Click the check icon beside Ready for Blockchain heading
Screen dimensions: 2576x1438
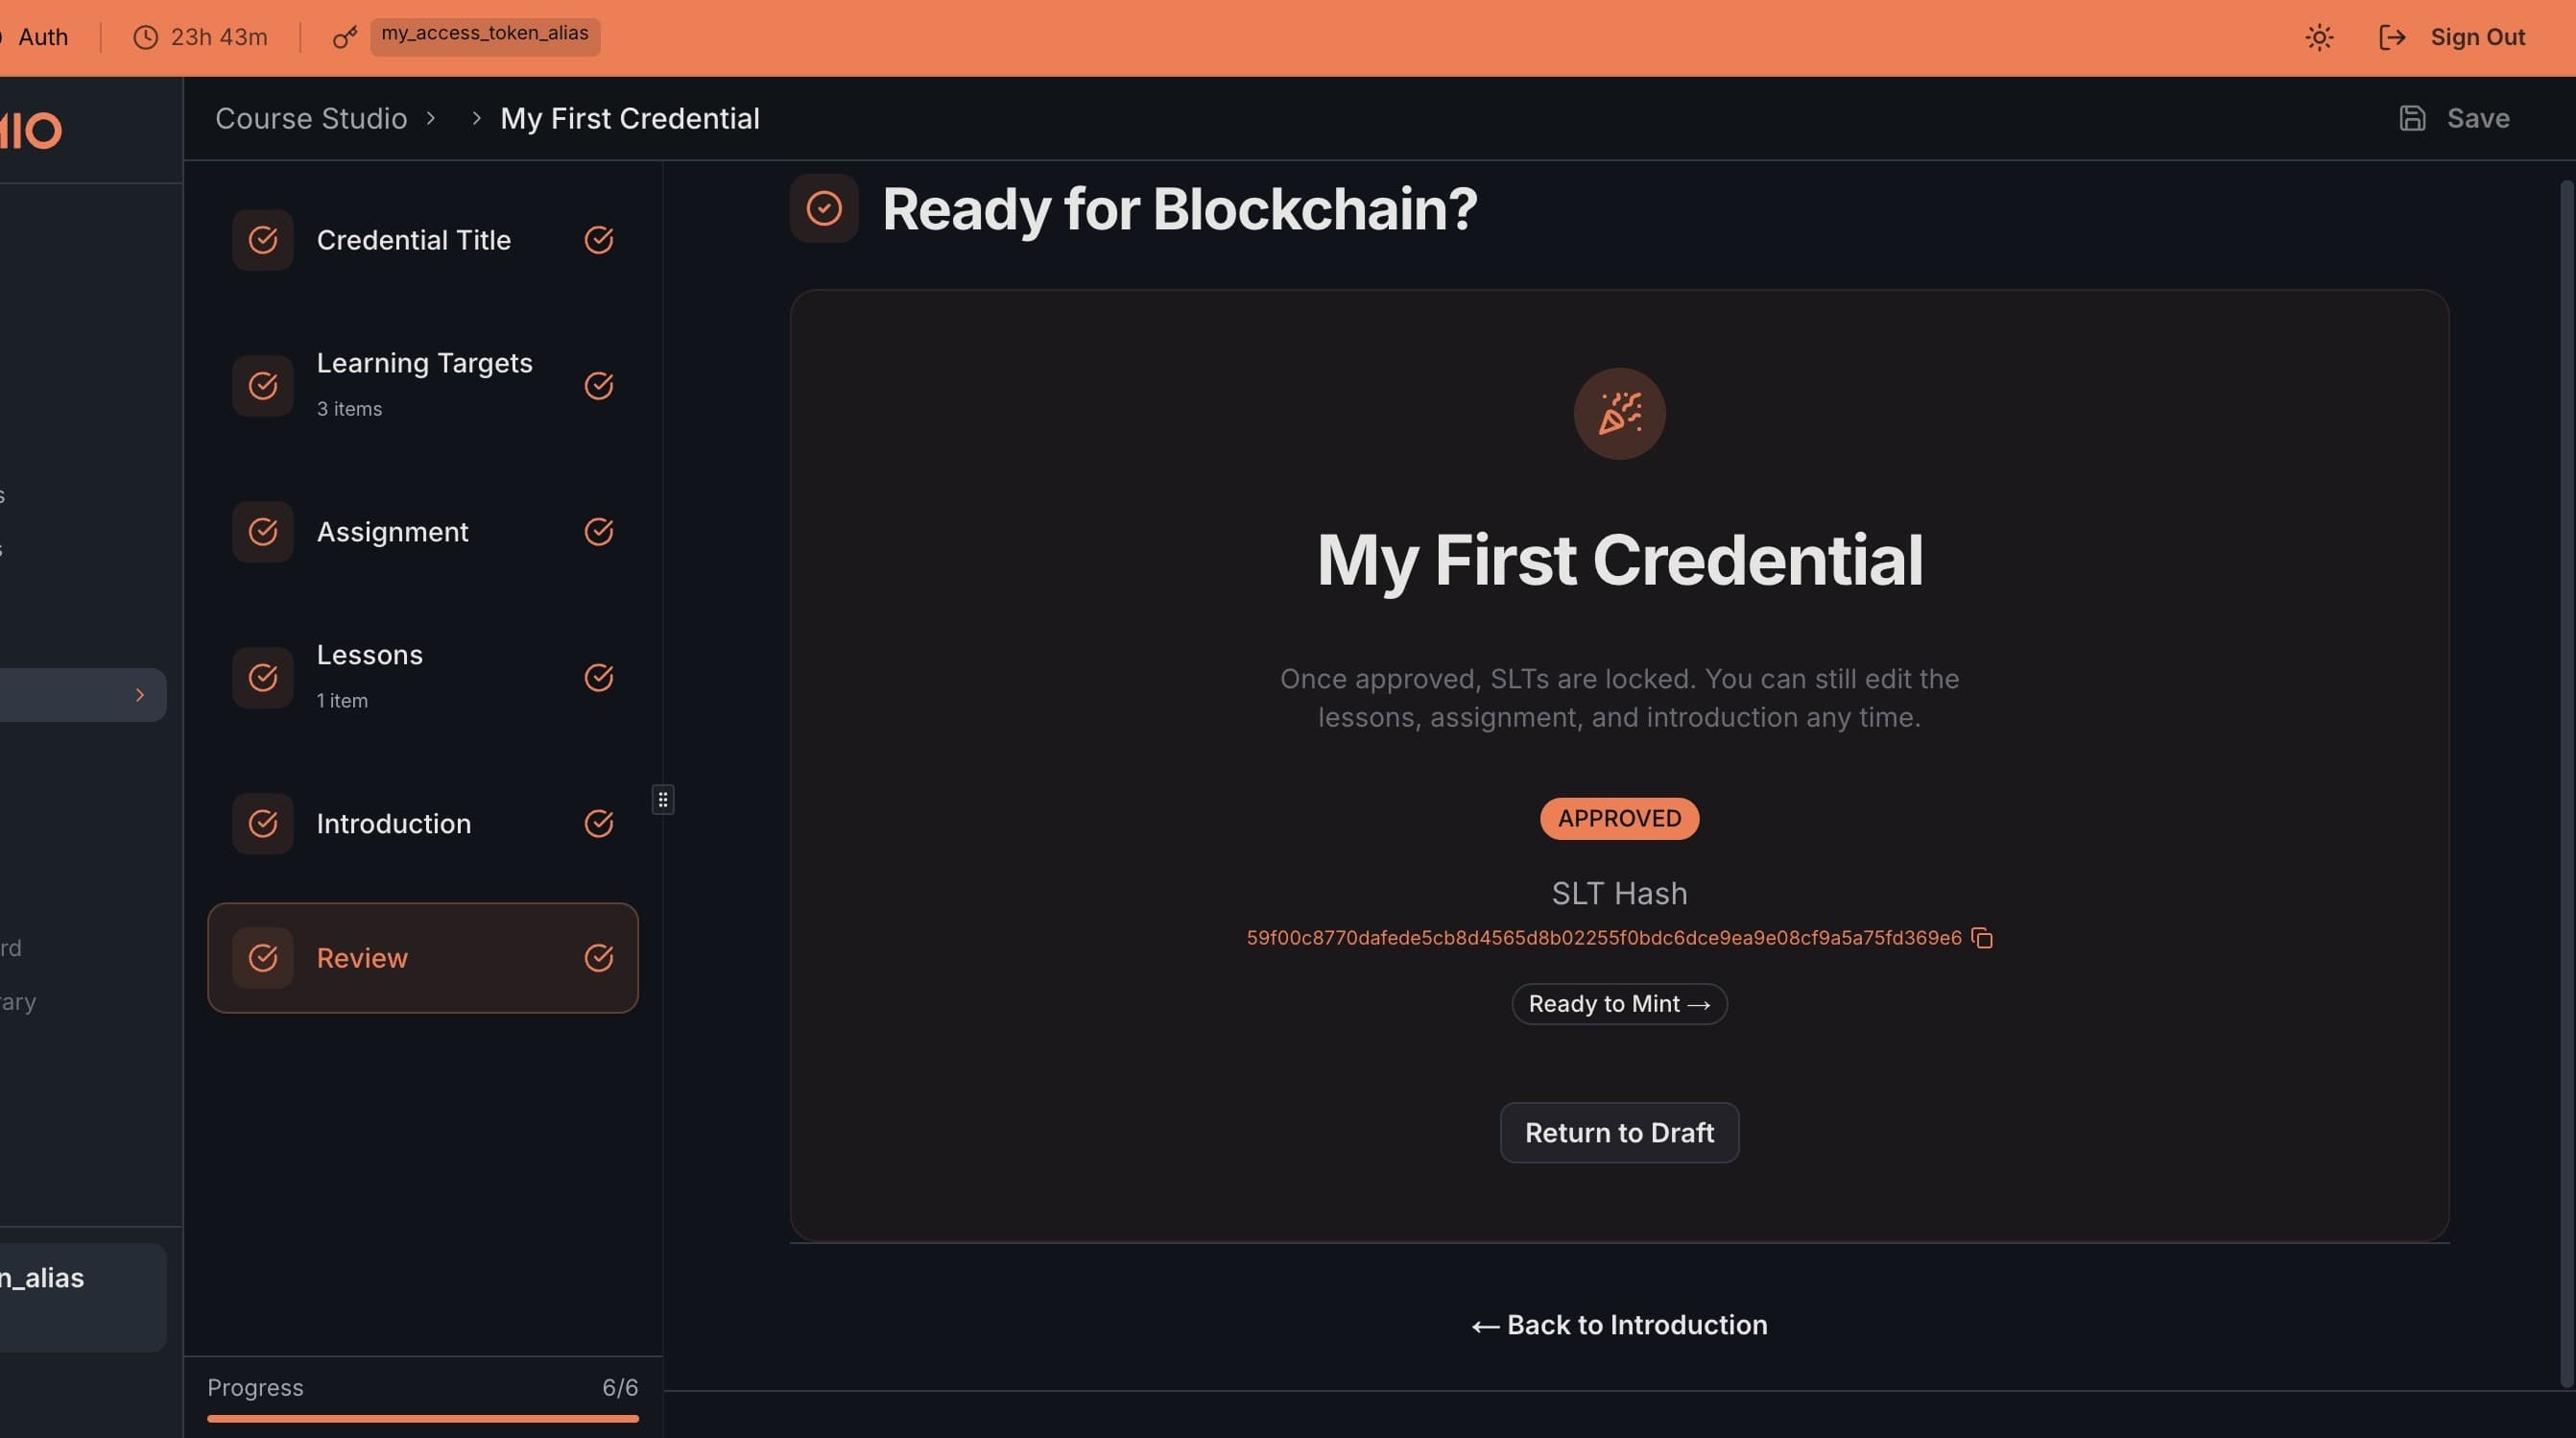tap(824, 209)
